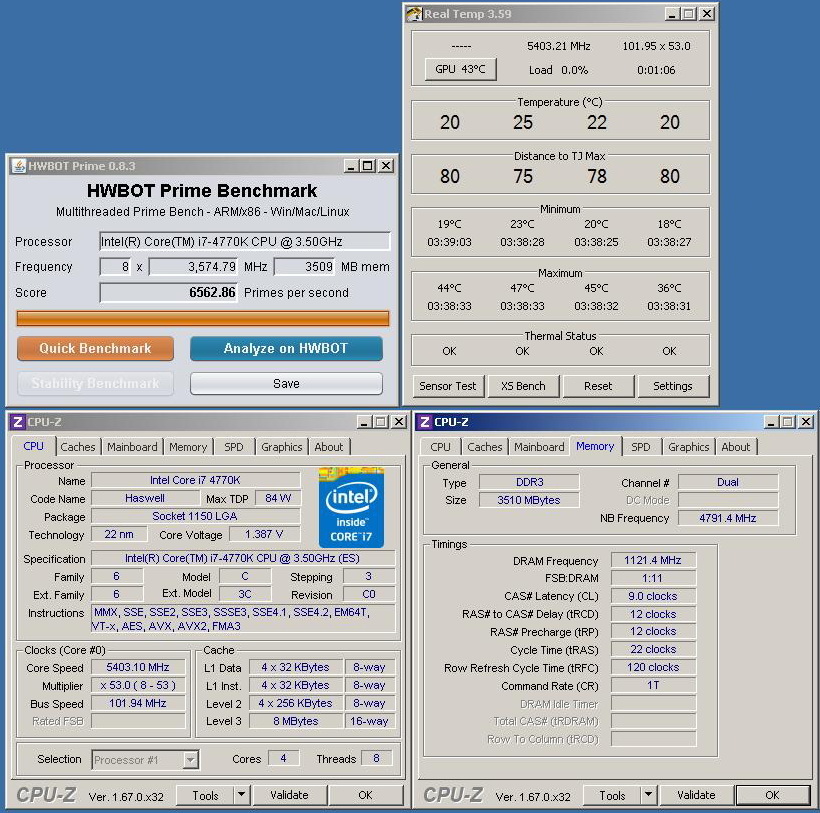The height and width of the screenshot is (813, 820).
Task: Click the Save button in HWBOT Prime
Action: click(x=286, y=384)
